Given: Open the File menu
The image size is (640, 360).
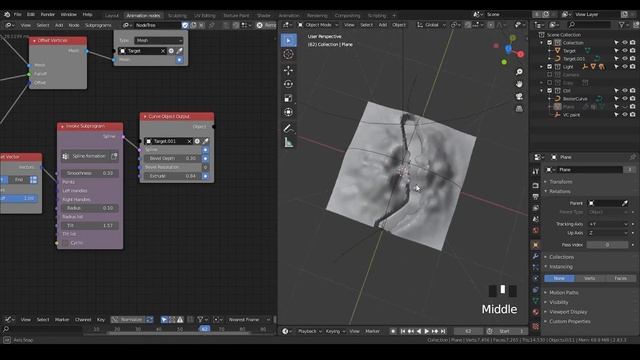Looking at the screenshot, I should [18, 14].
